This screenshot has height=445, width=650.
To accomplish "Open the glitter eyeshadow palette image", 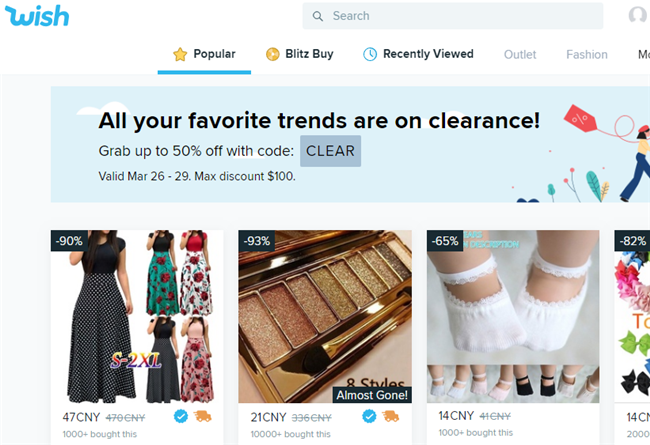I will [324, 316].
